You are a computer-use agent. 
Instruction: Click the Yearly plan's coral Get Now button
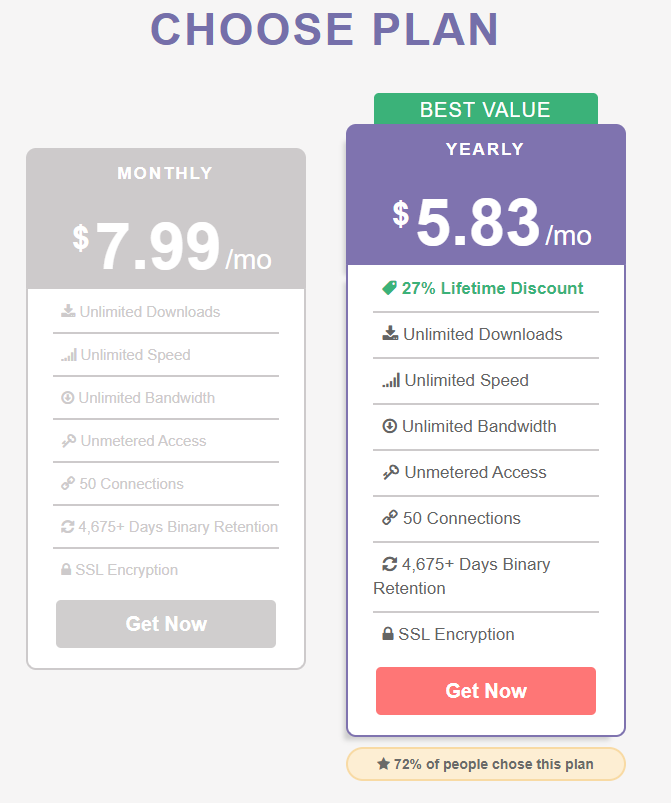pyautogui.click(x=486, y=691)
